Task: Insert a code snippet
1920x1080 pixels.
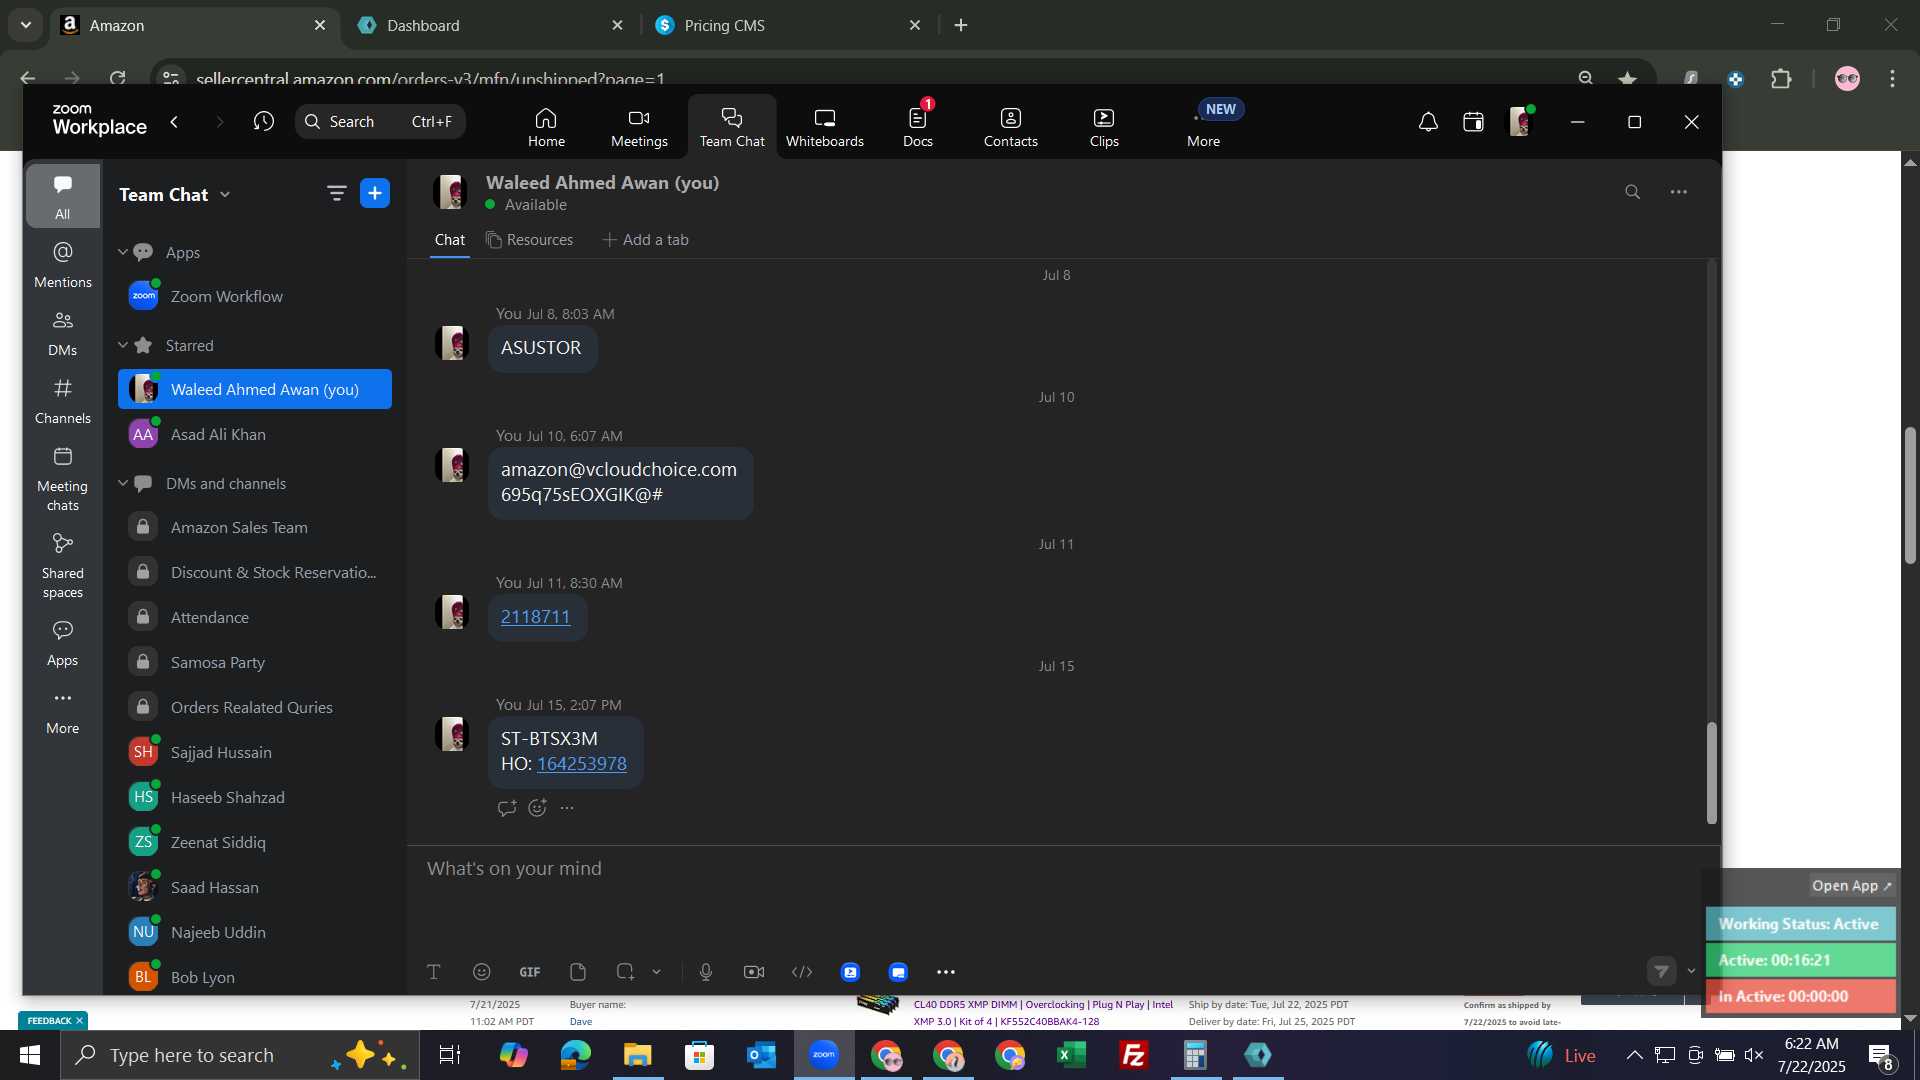Action: point(802,972)
